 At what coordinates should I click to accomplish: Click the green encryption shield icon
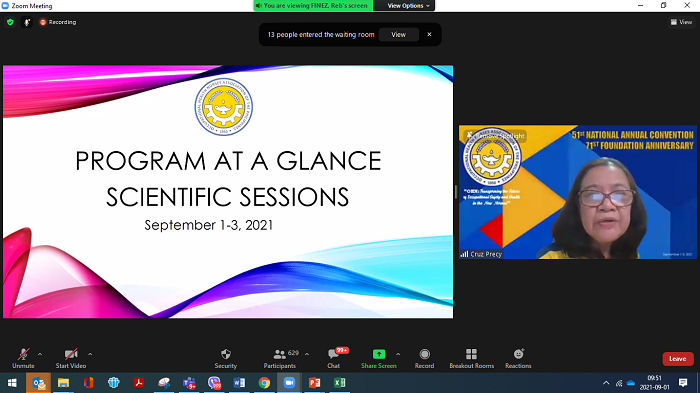(10, 22)
